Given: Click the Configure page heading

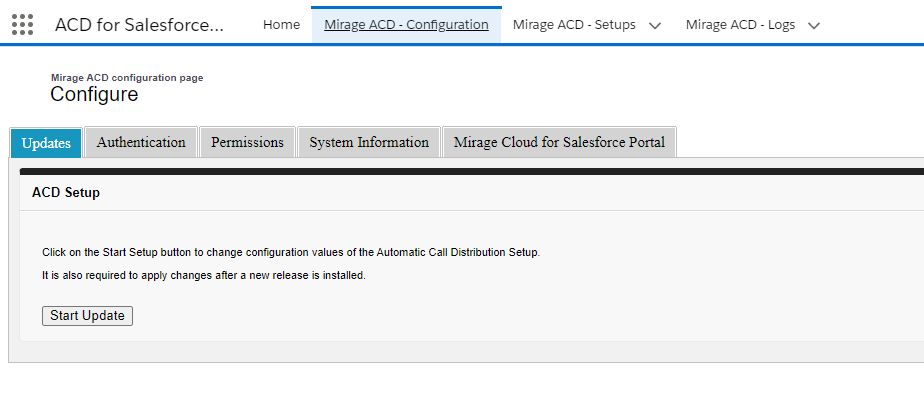Looking at the screenshot, I should 94,94.
